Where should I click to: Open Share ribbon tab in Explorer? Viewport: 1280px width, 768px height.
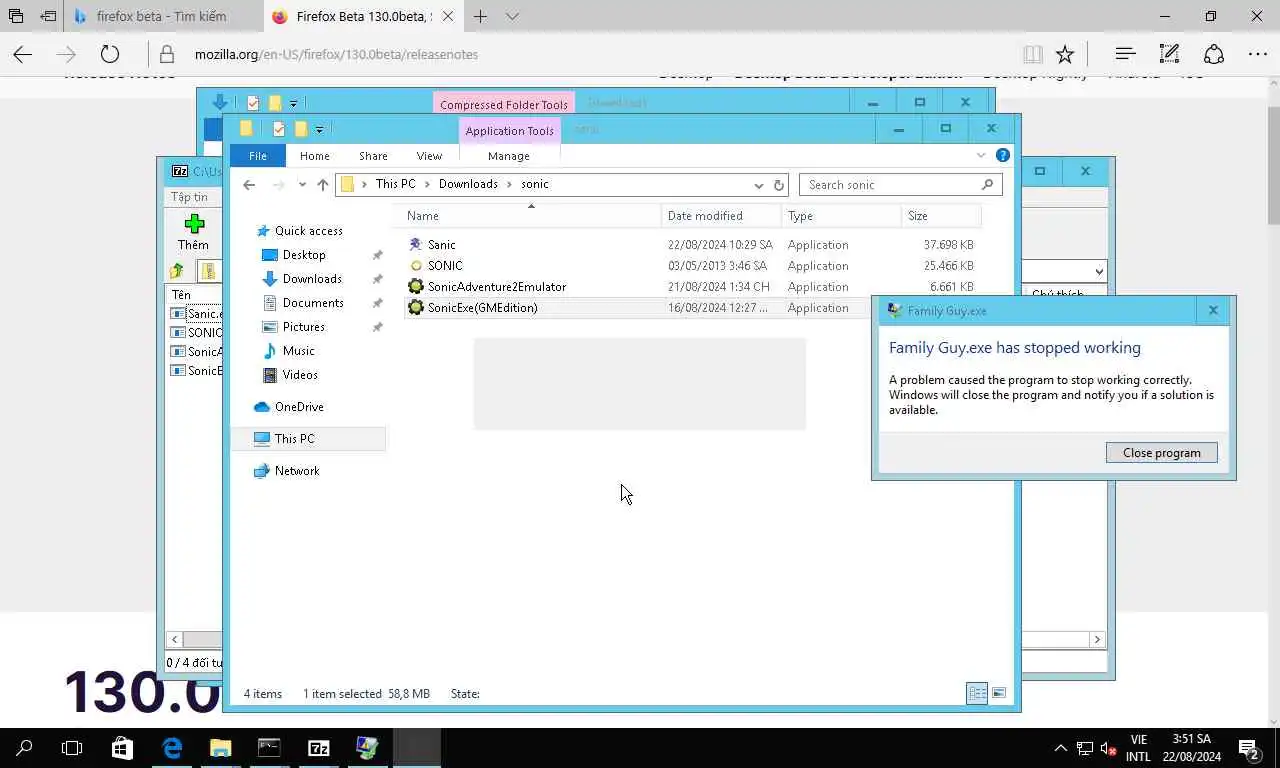[373, 156]
